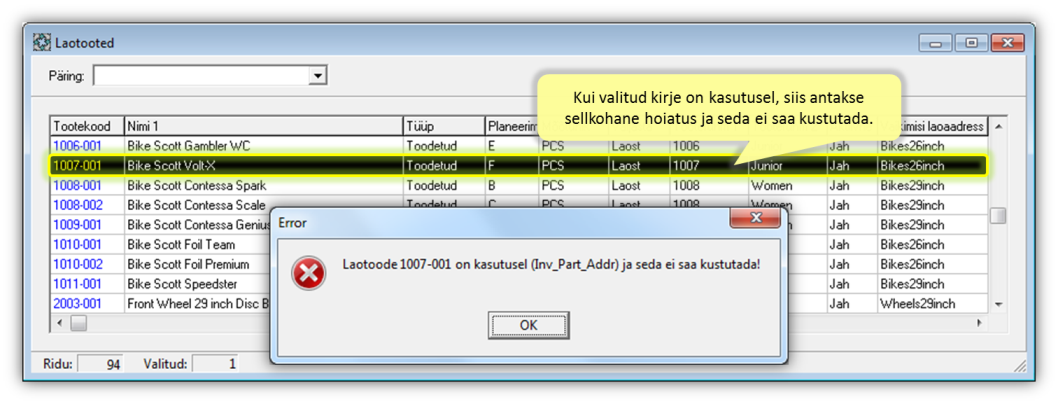Close the Error dialog with X
1058x404 pixels.
[756, 218]
